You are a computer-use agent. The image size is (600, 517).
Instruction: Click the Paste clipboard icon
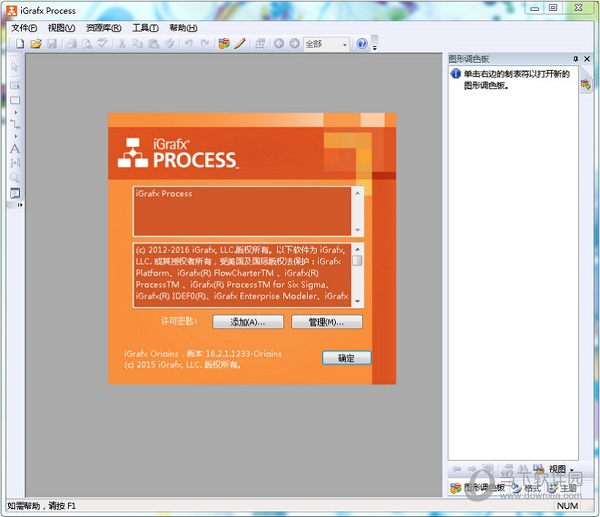pos(153,44)
